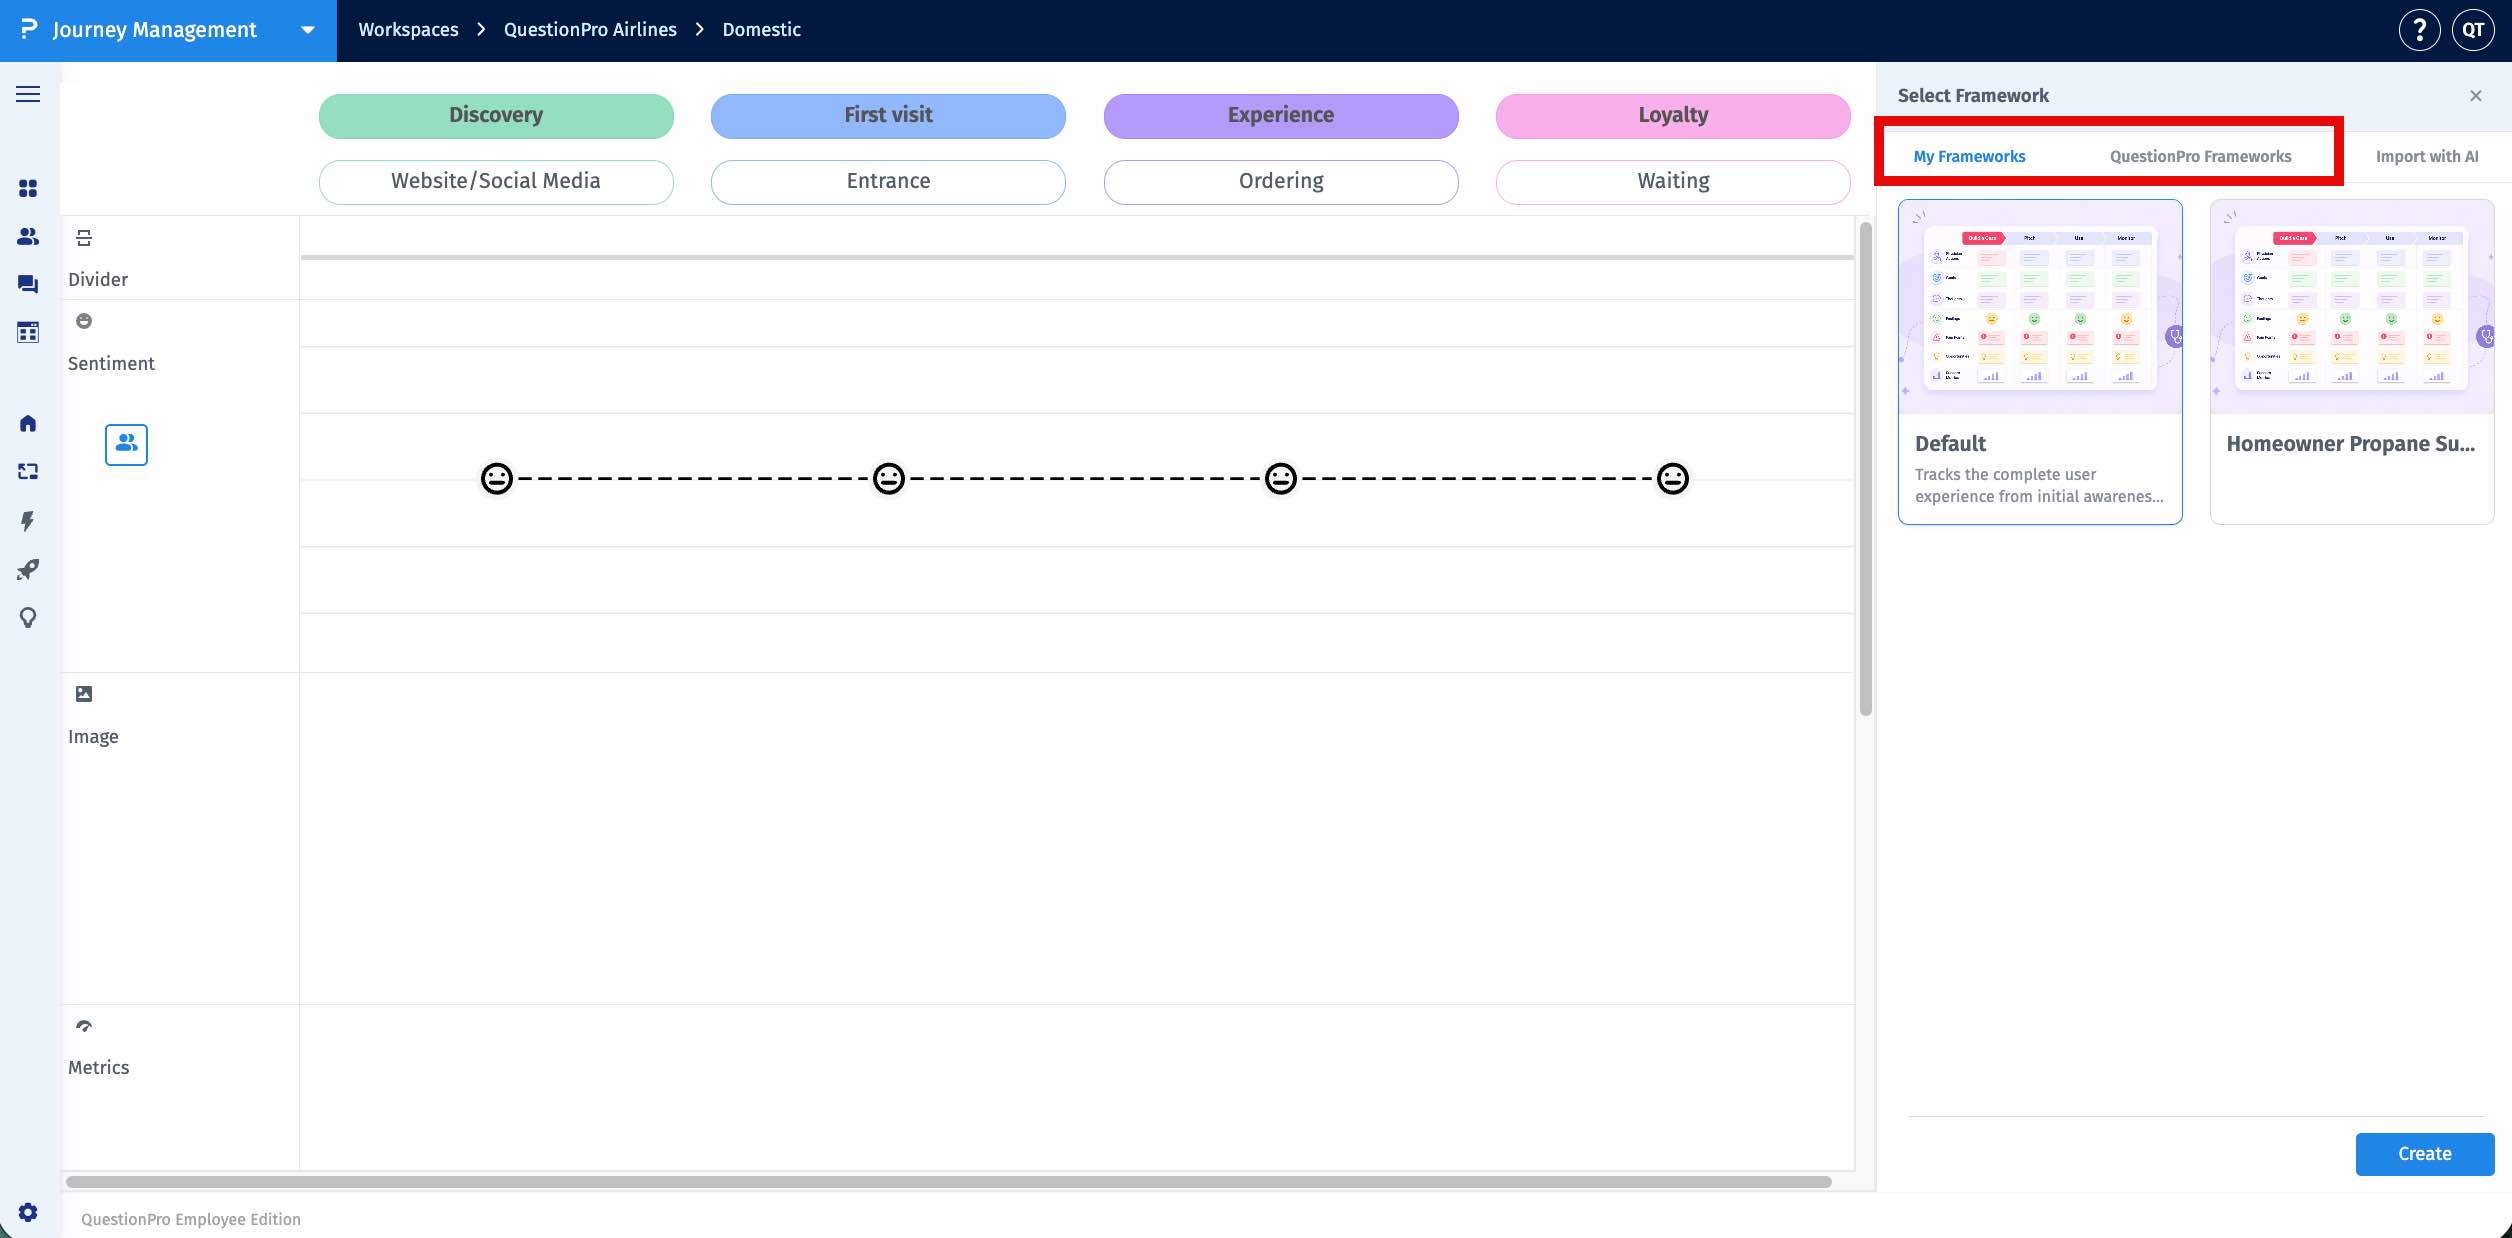Screen dimensions: 2512x1238
Task: Close the Select Framework panel
Action: (x=2476, y=96)
